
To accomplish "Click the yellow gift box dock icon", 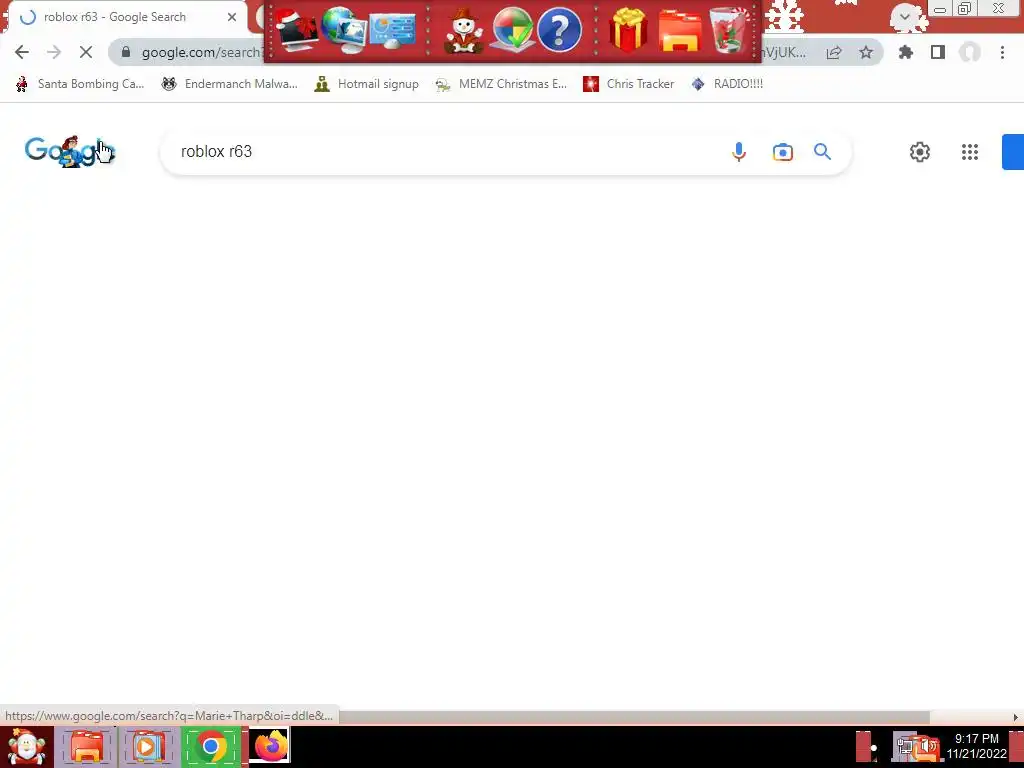I will (628, 30).
